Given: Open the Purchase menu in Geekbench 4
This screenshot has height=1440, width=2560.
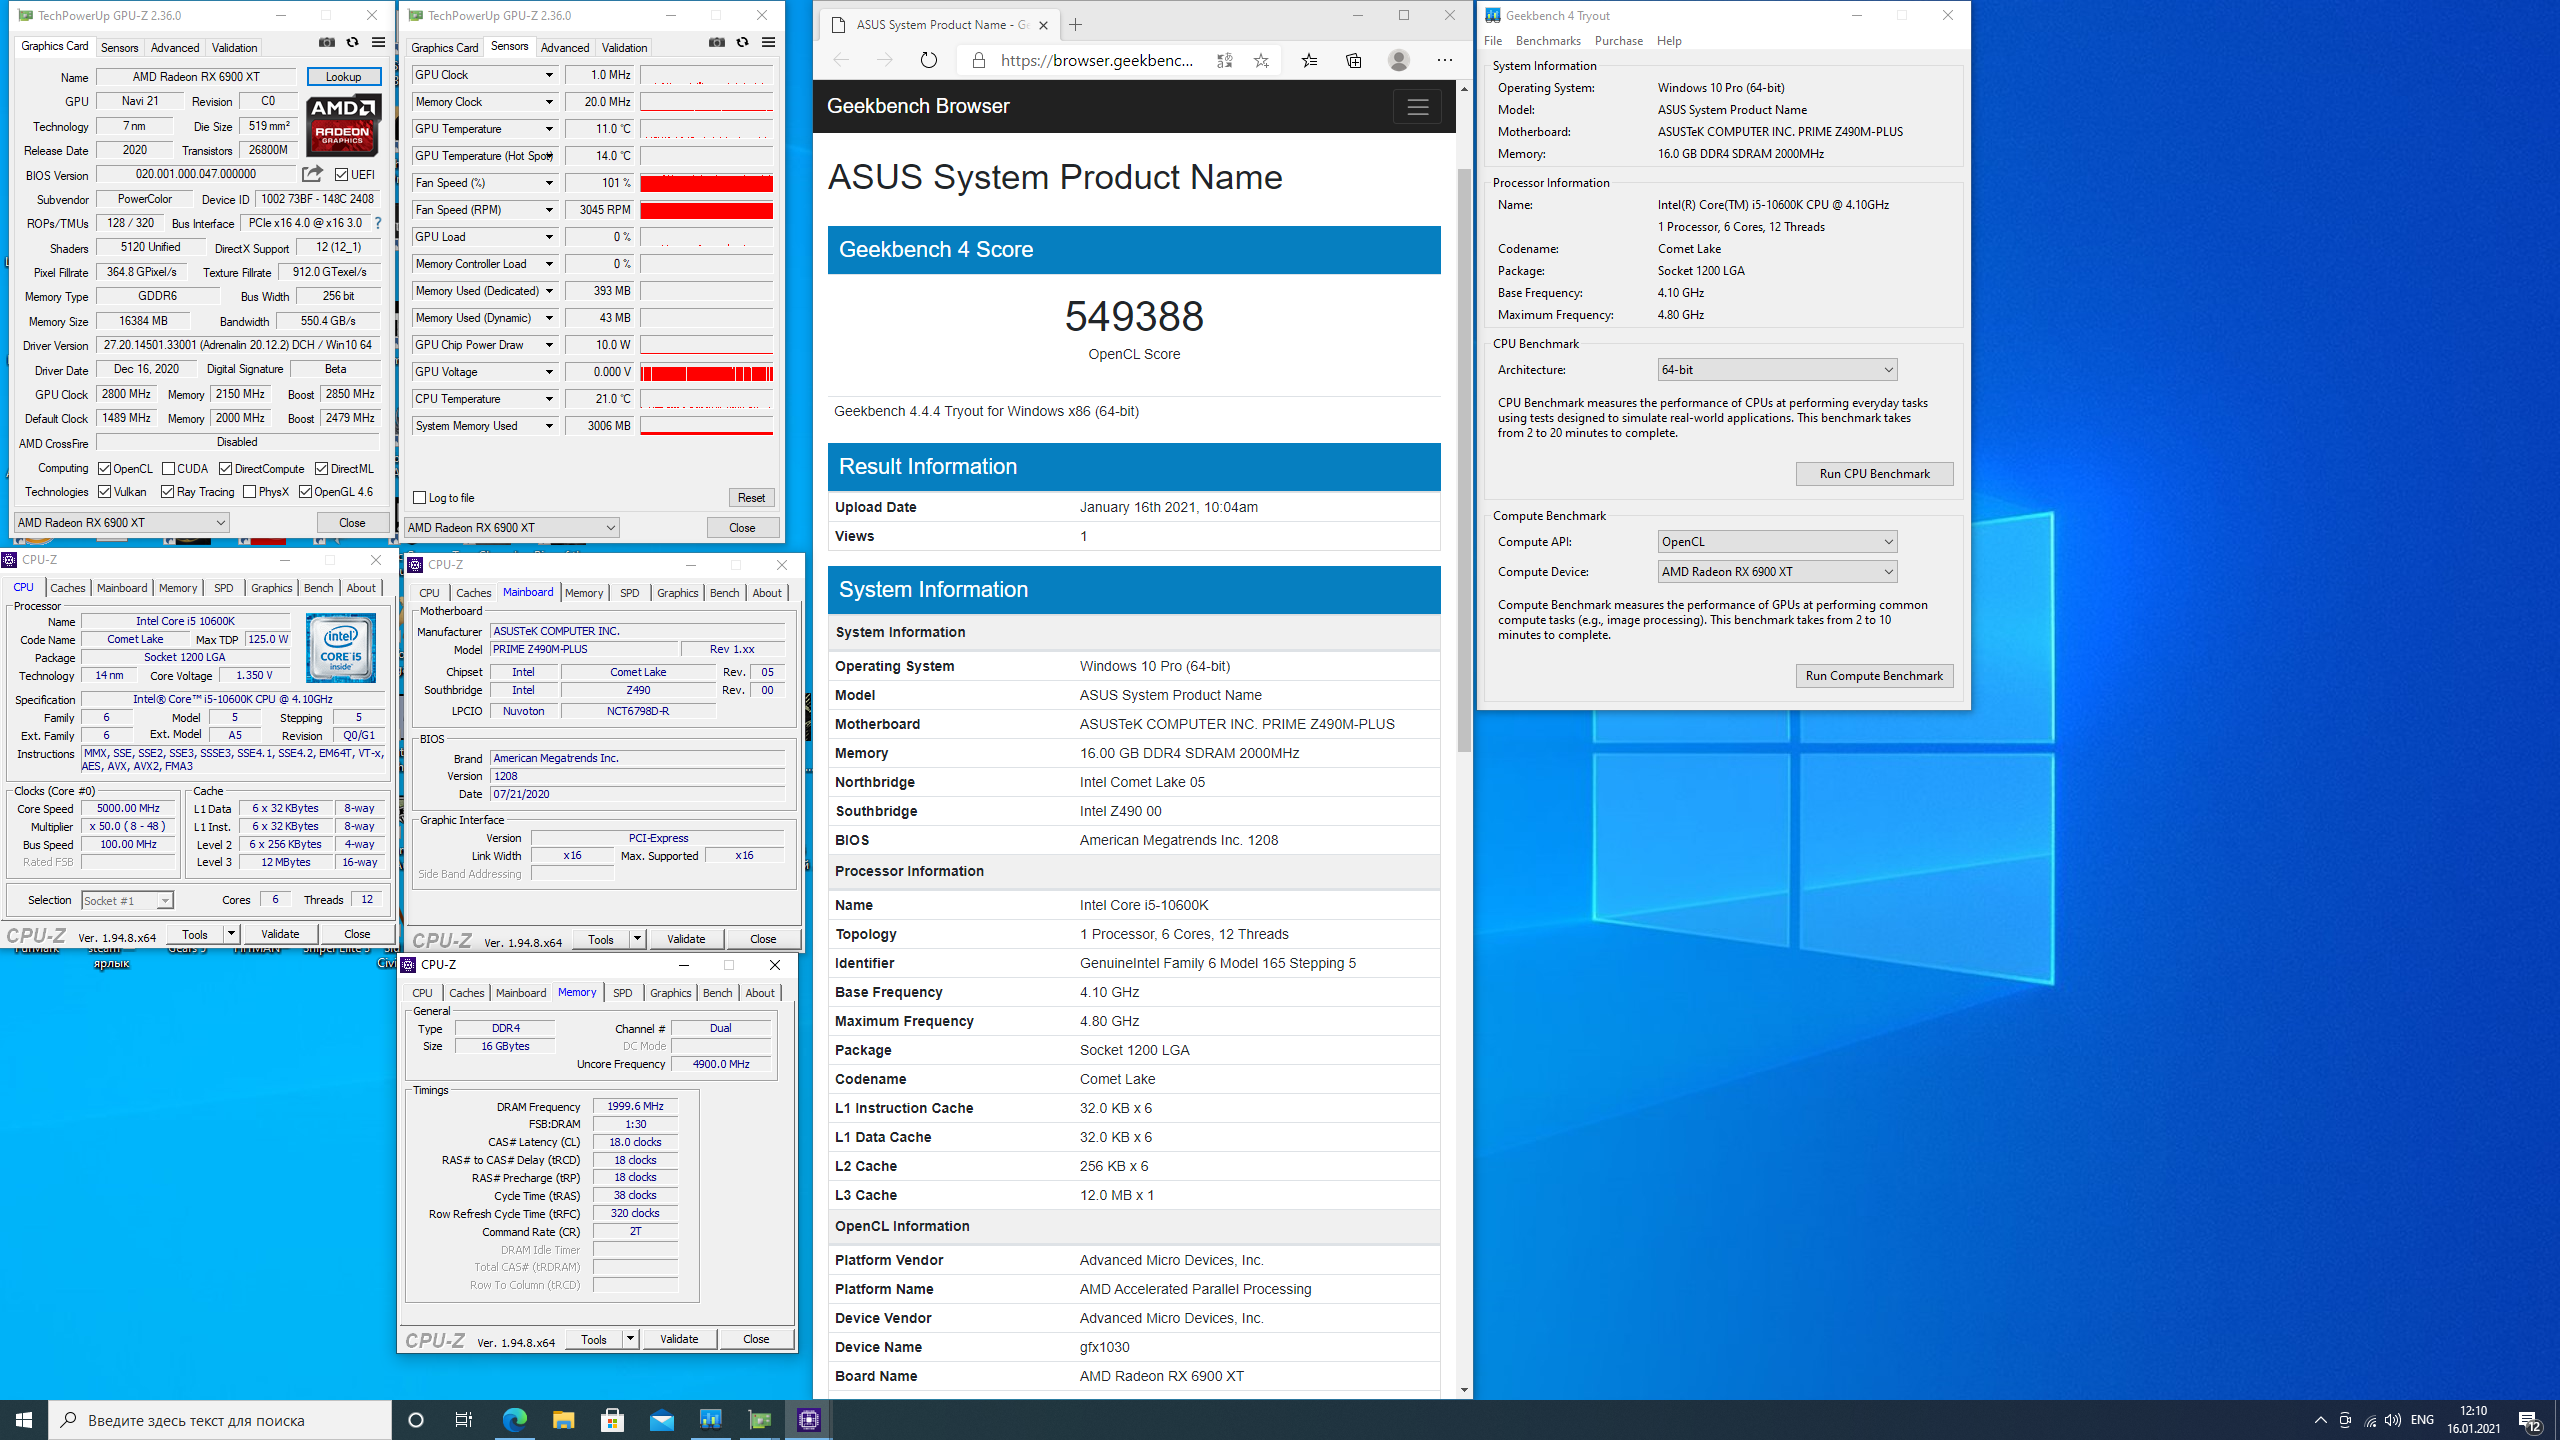Looking at the screenshot, I should click(1618, 41).
